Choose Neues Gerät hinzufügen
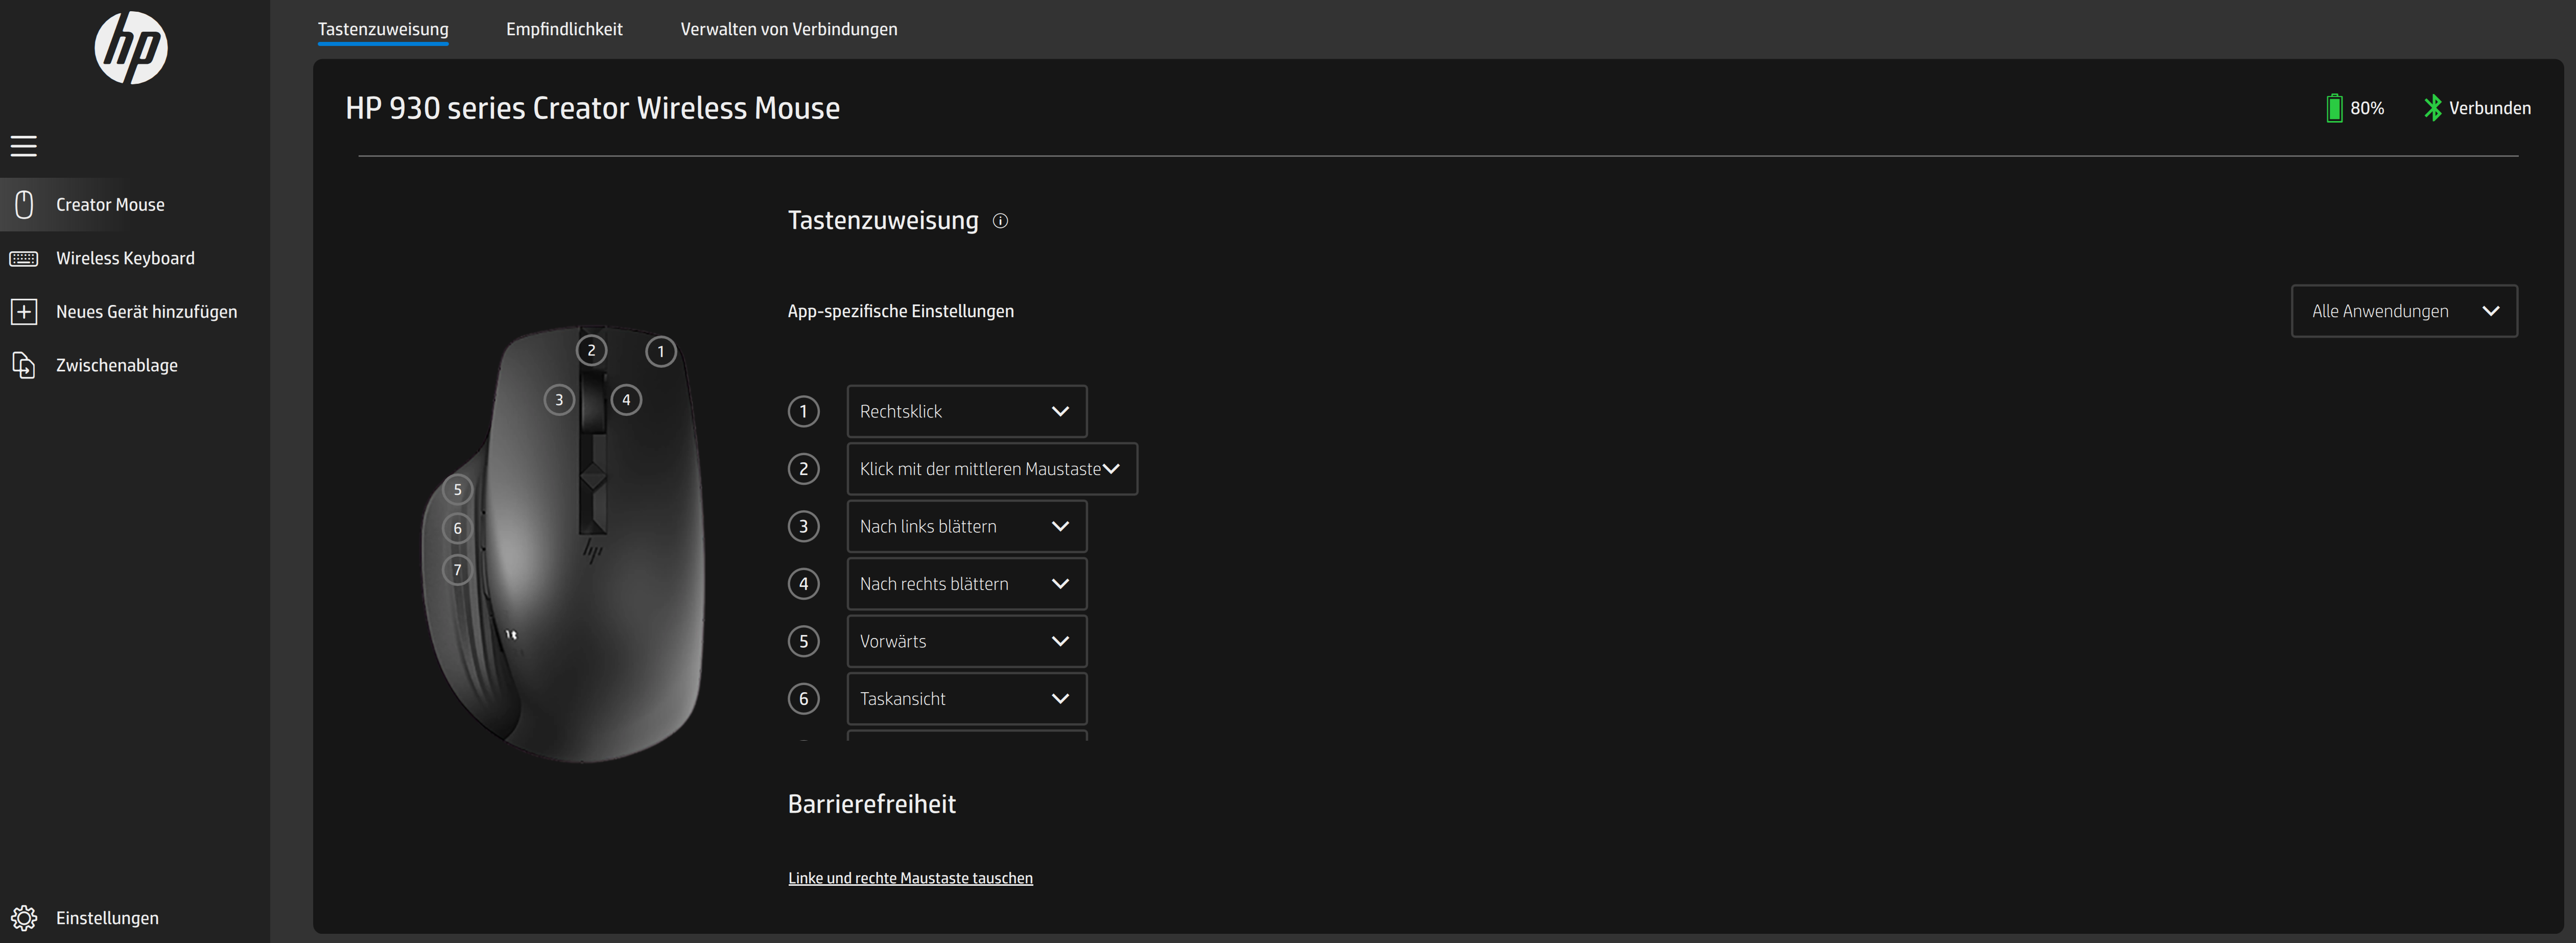 (135, 312)
